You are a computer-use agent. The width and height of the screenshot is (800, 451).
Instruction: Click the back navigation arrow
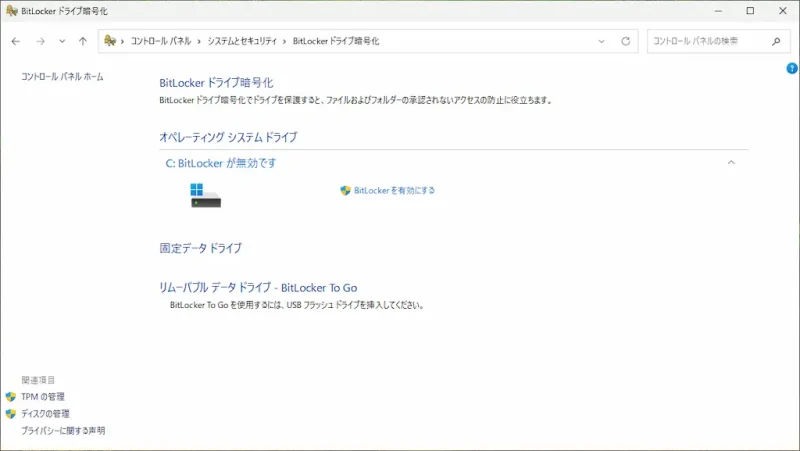[x=16, y=41]
